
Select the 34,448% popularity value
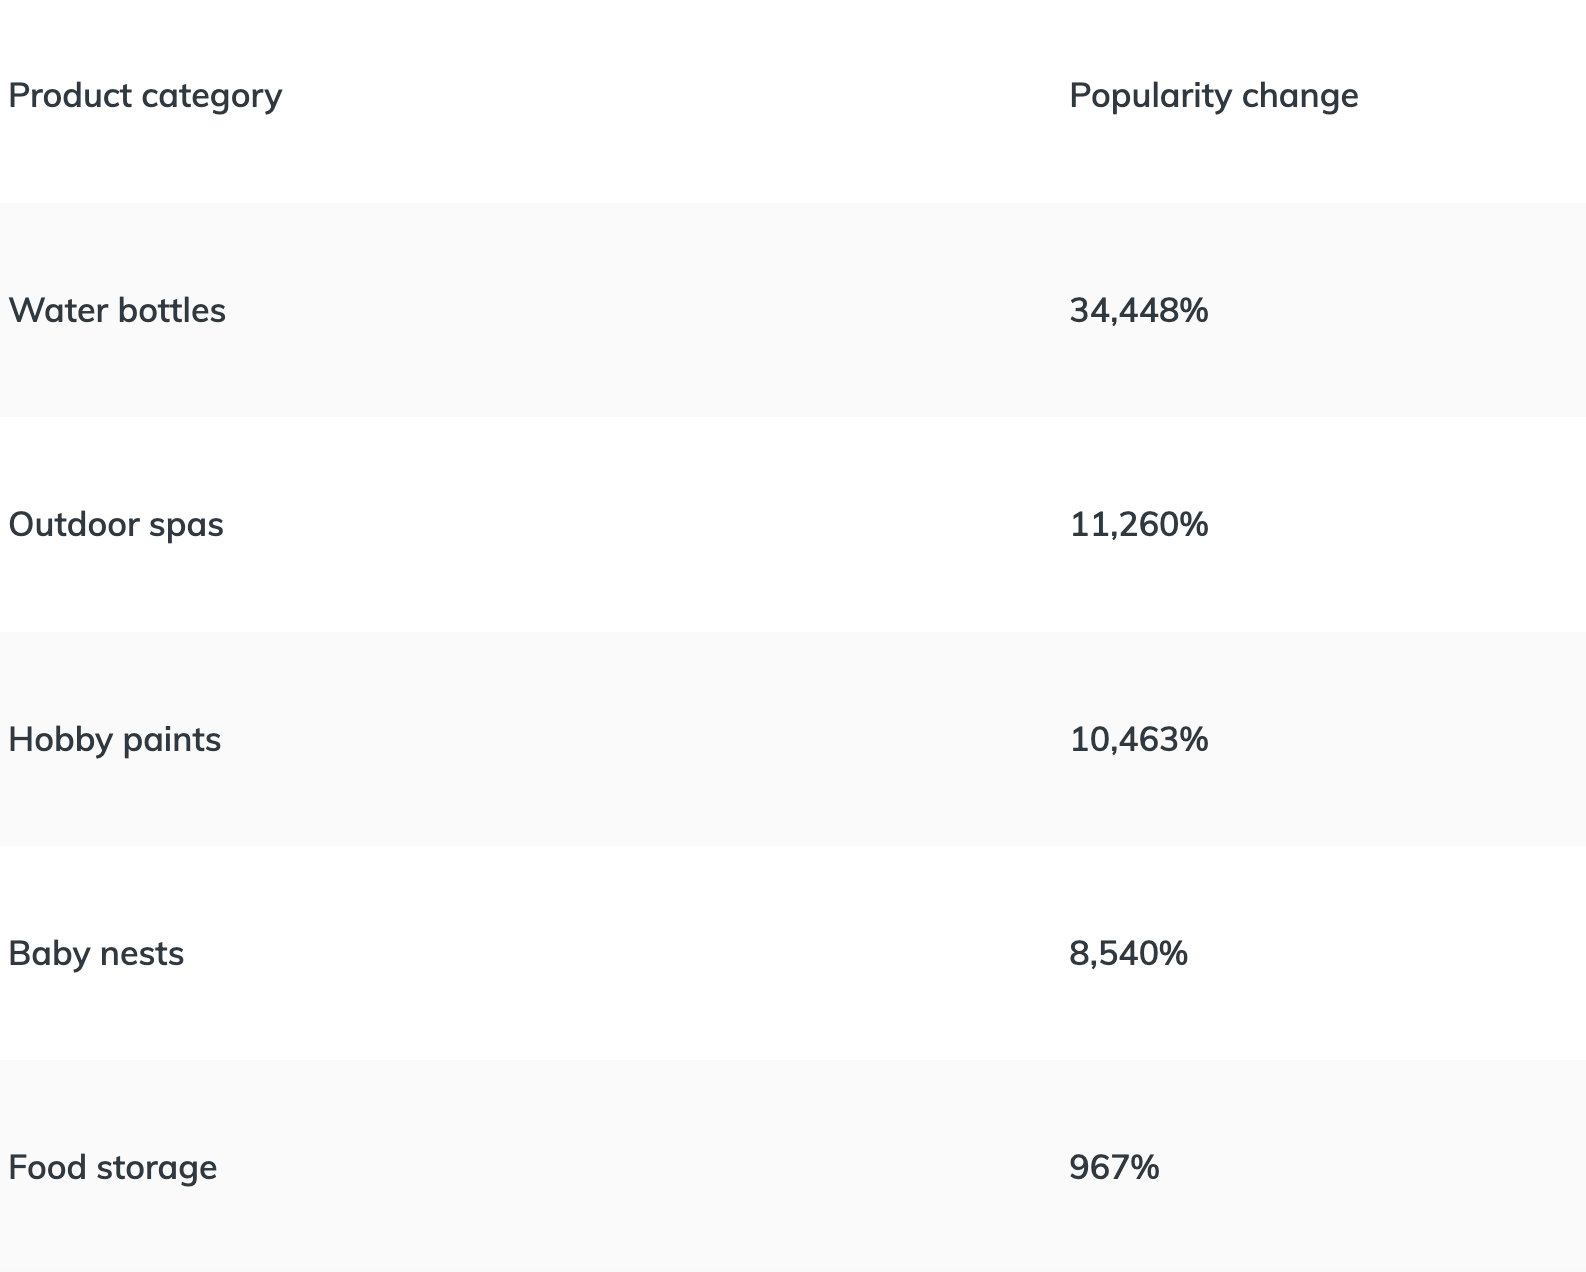(x=1139, y=311)
